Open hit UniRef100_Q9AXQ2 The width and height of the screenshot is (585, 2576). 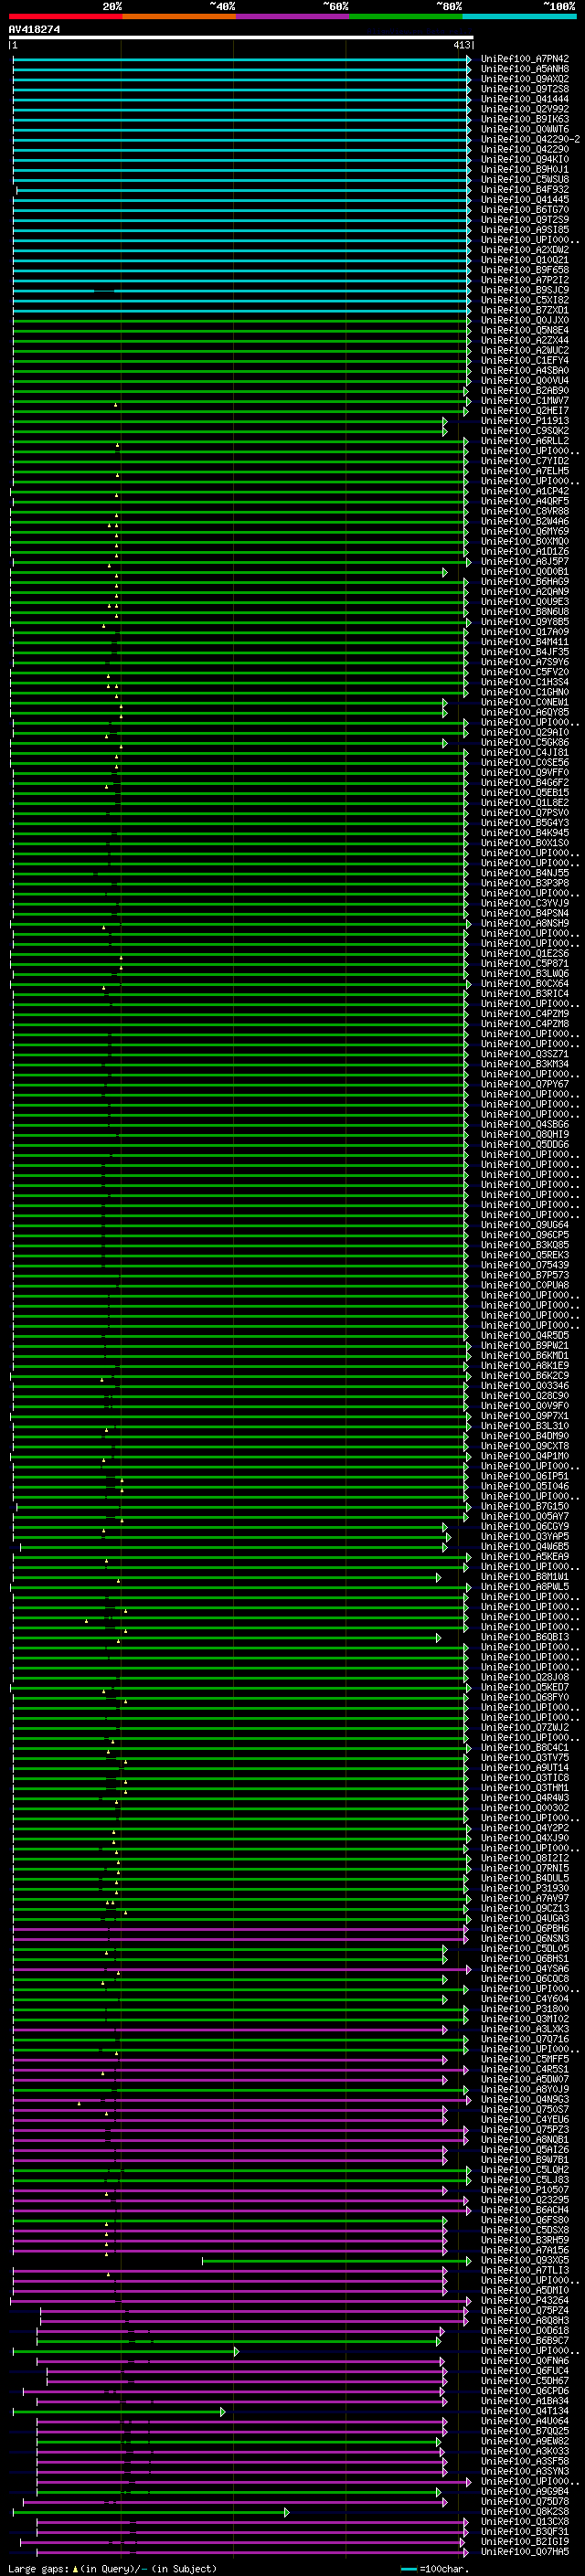coord(524,79)
